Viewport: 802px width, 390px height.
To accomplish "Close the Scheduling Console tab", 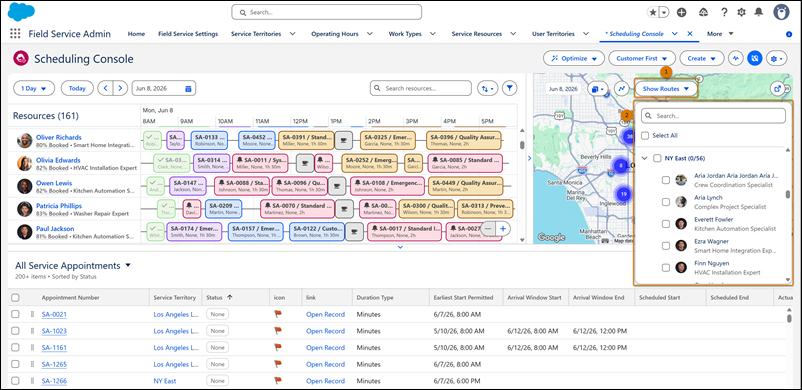I will point(689,34).
